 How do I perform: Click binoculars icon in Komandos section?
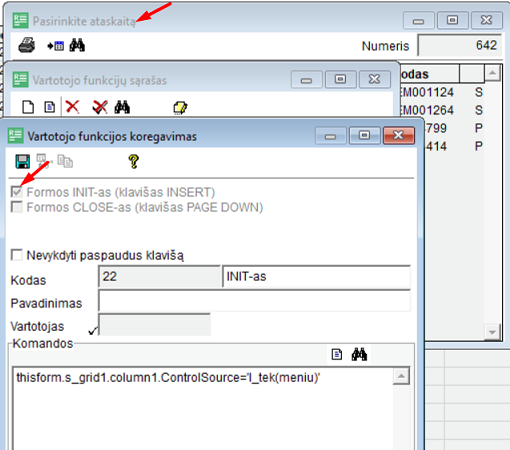pos(359,354)
